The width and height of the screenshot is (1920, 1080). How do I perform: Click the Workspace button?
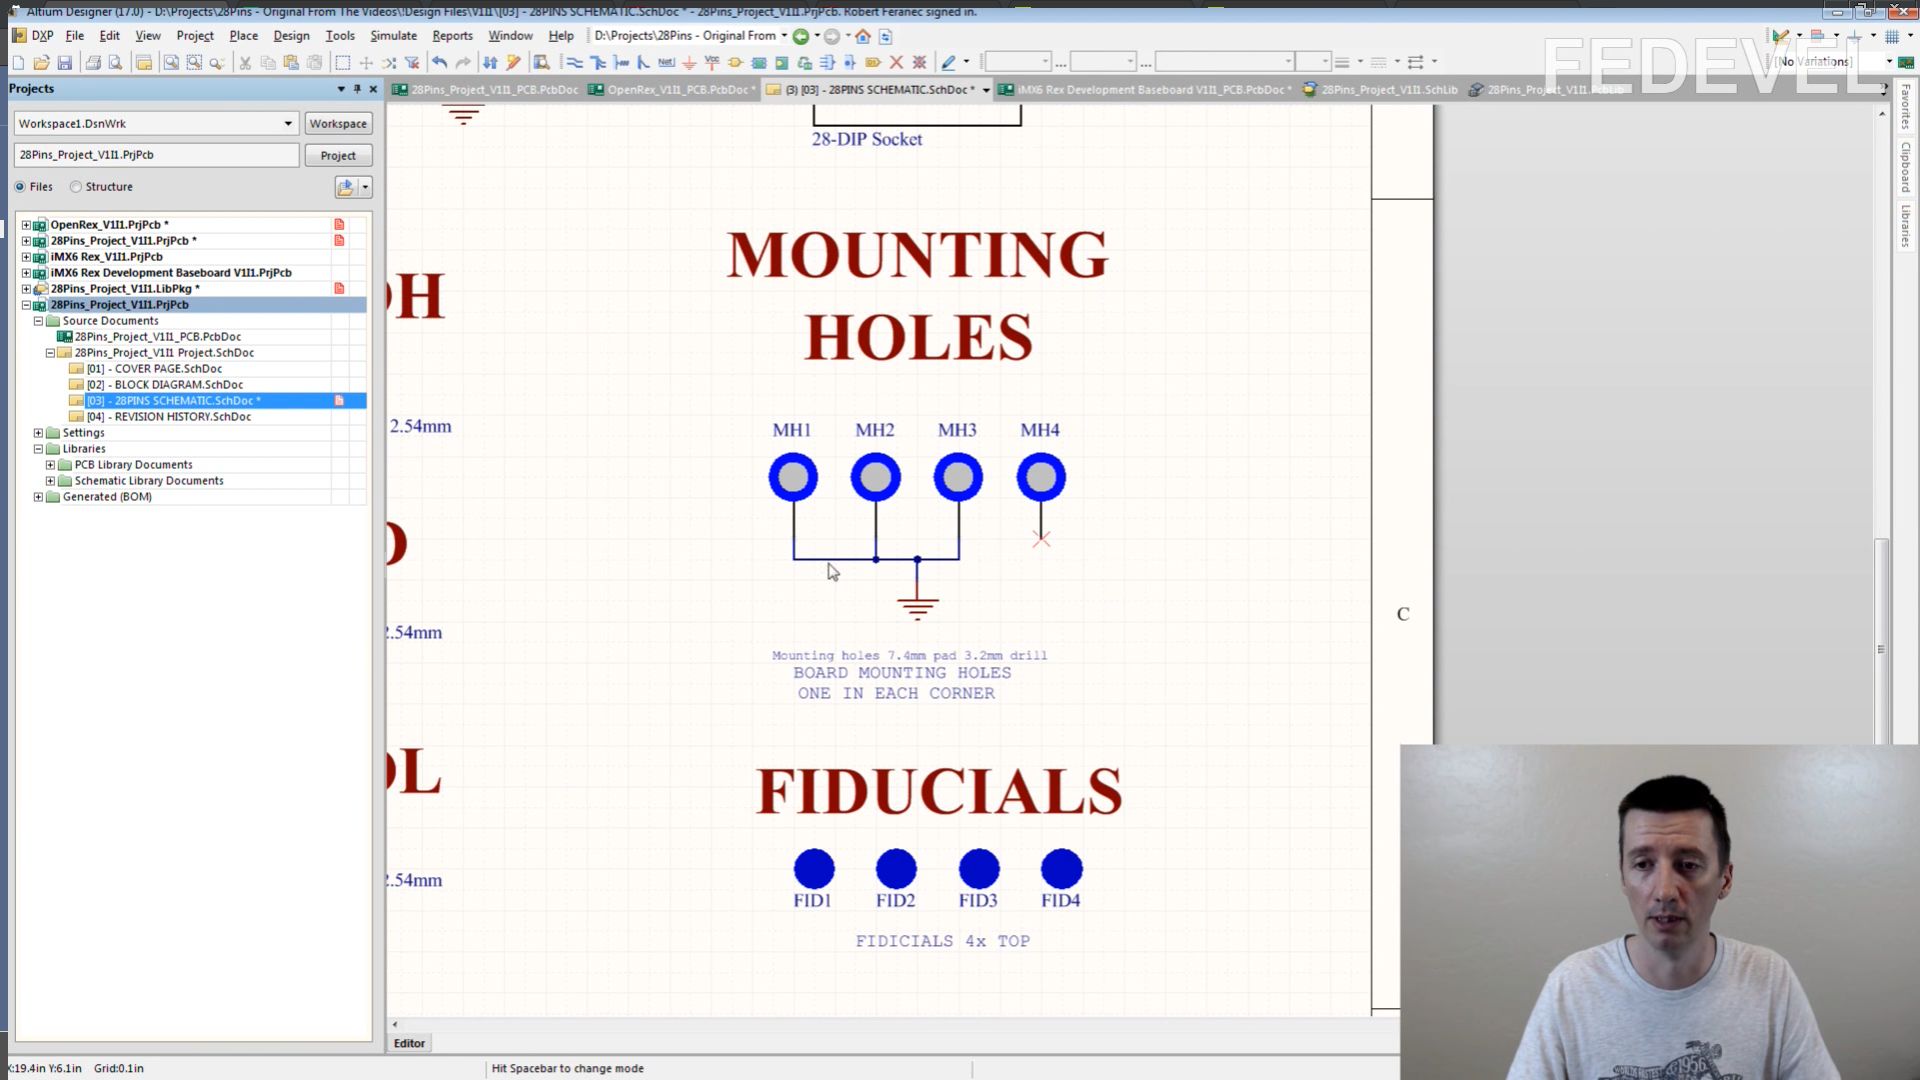tap(338, 124)
